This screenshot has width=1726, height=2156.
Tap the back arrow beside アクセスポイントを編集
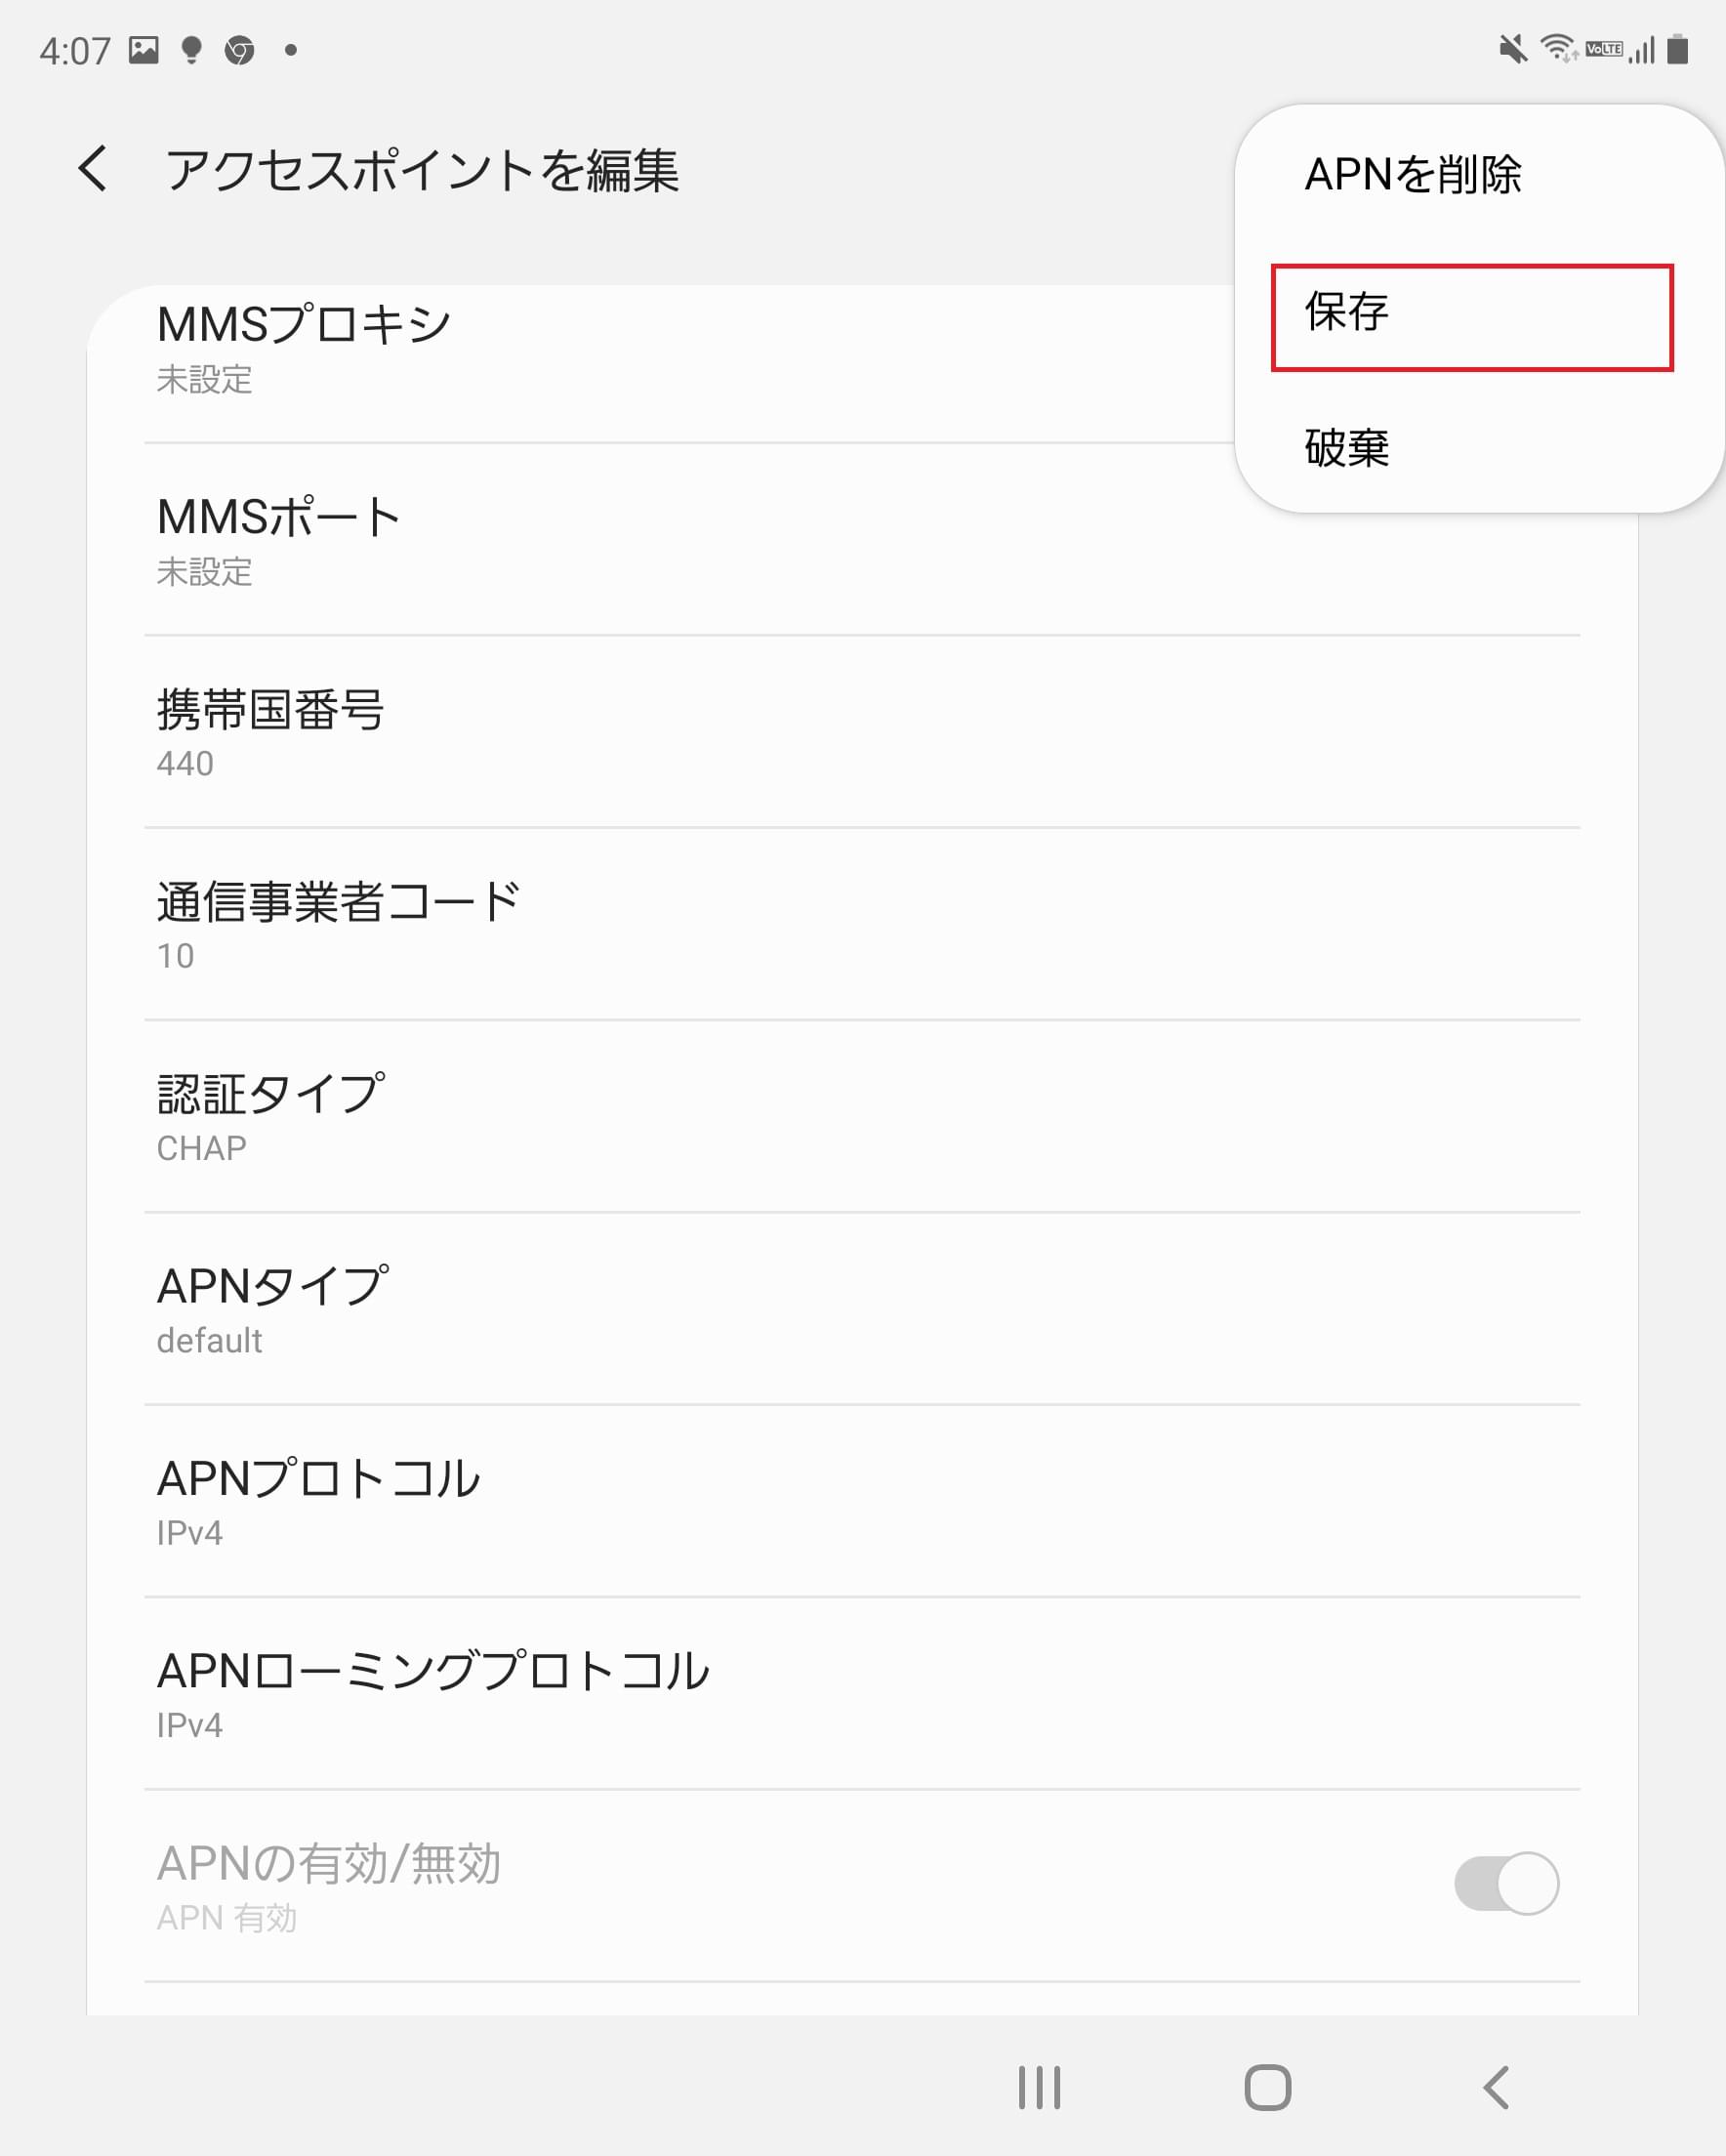pyautogui.click(x=93, y=168)
